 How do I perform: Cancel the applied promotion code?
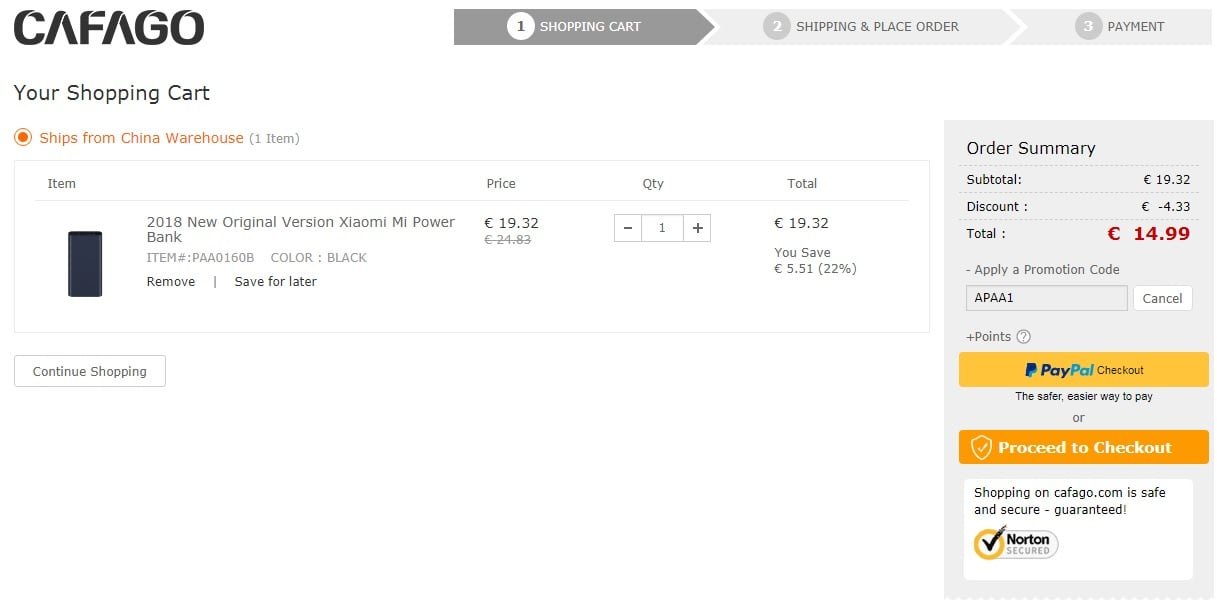[1163, 298]
